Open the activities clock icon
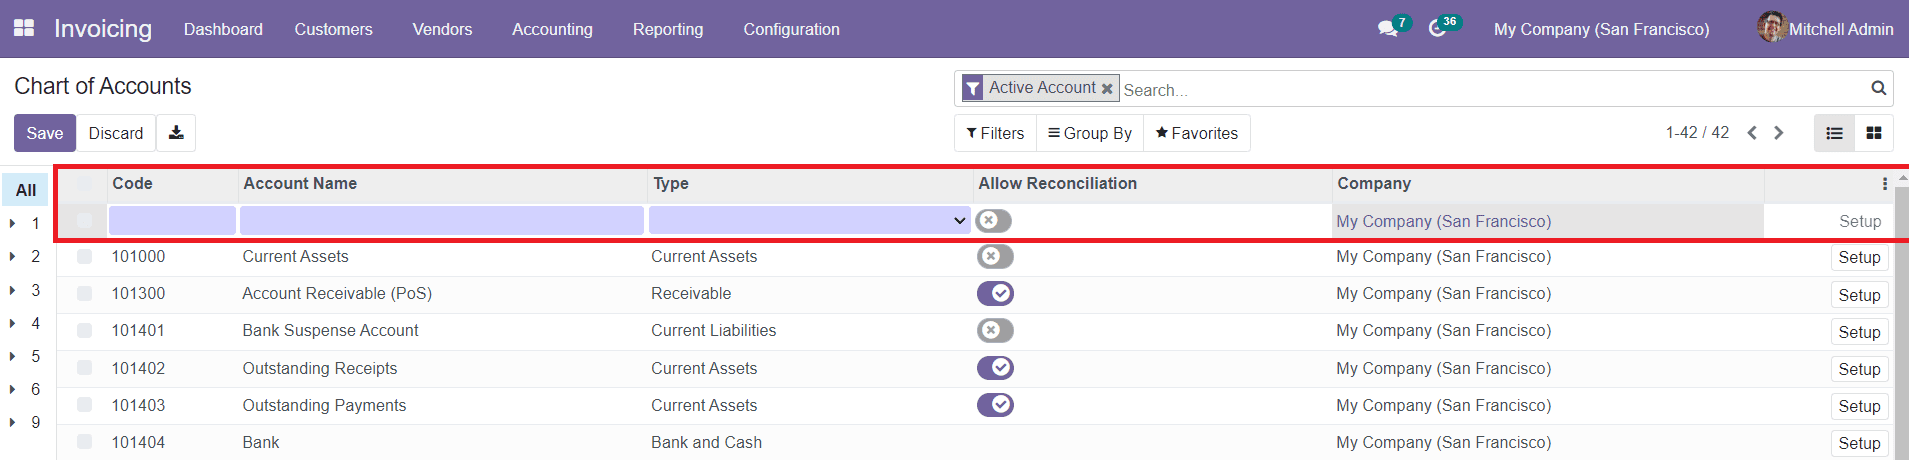The image size is (1909, 460). [1437, 29]
